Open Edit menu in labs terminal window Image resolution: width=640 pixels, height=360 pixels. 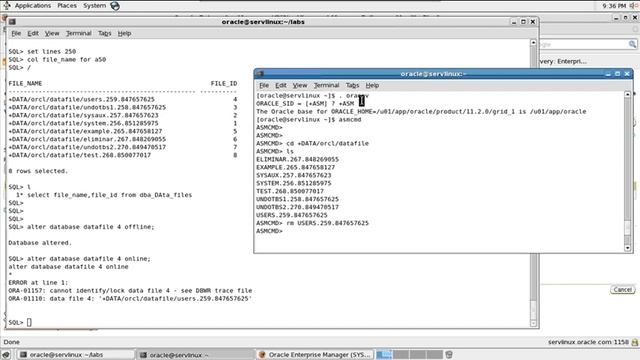[x=33, y=33]
